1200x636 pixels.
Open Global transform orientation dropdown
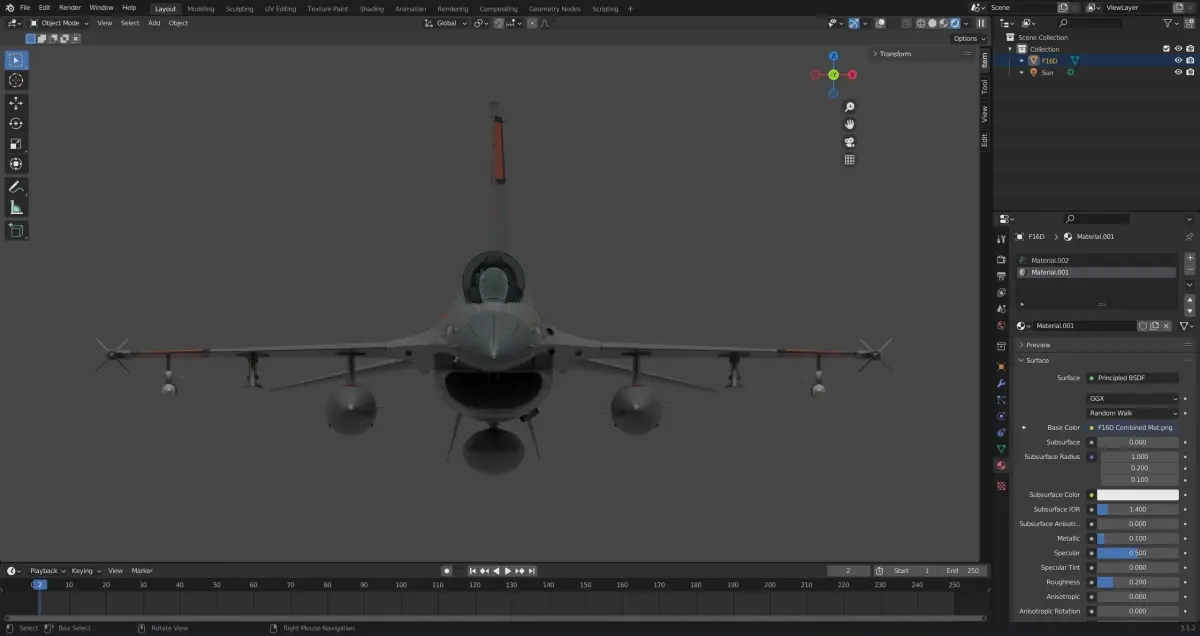pos(446,23)
